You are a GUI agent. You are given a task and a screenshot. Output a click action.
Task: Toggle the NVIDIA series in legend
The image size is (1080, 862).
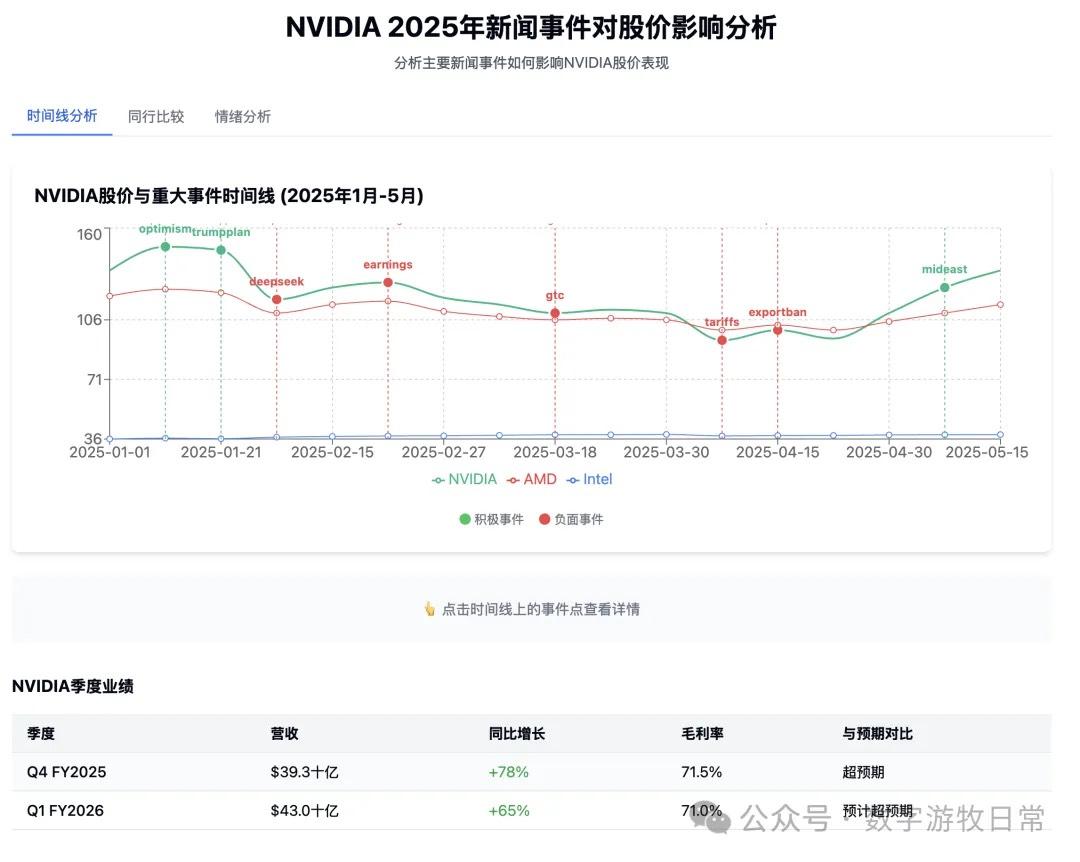pyautogui.click(x=465, y=479)
